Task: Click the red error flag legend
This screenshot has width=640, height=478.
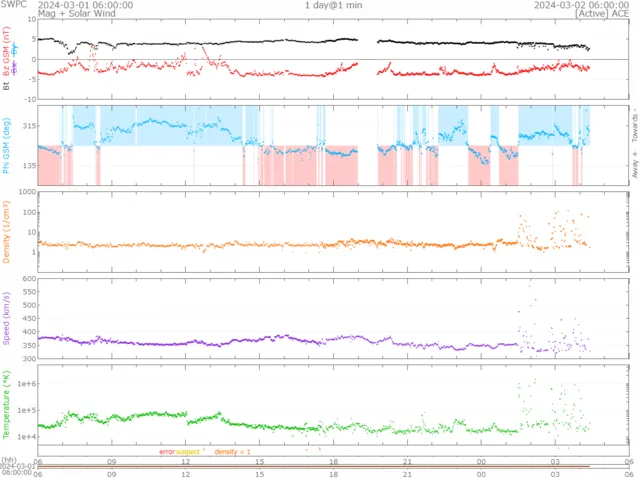Action: click(x=167, y=452)
